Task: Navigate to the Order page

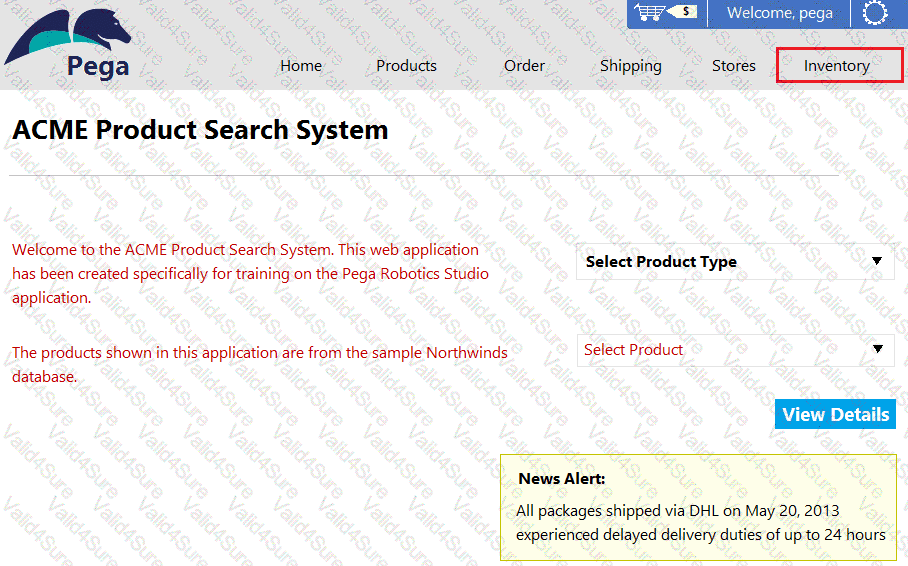Action: 524,66
